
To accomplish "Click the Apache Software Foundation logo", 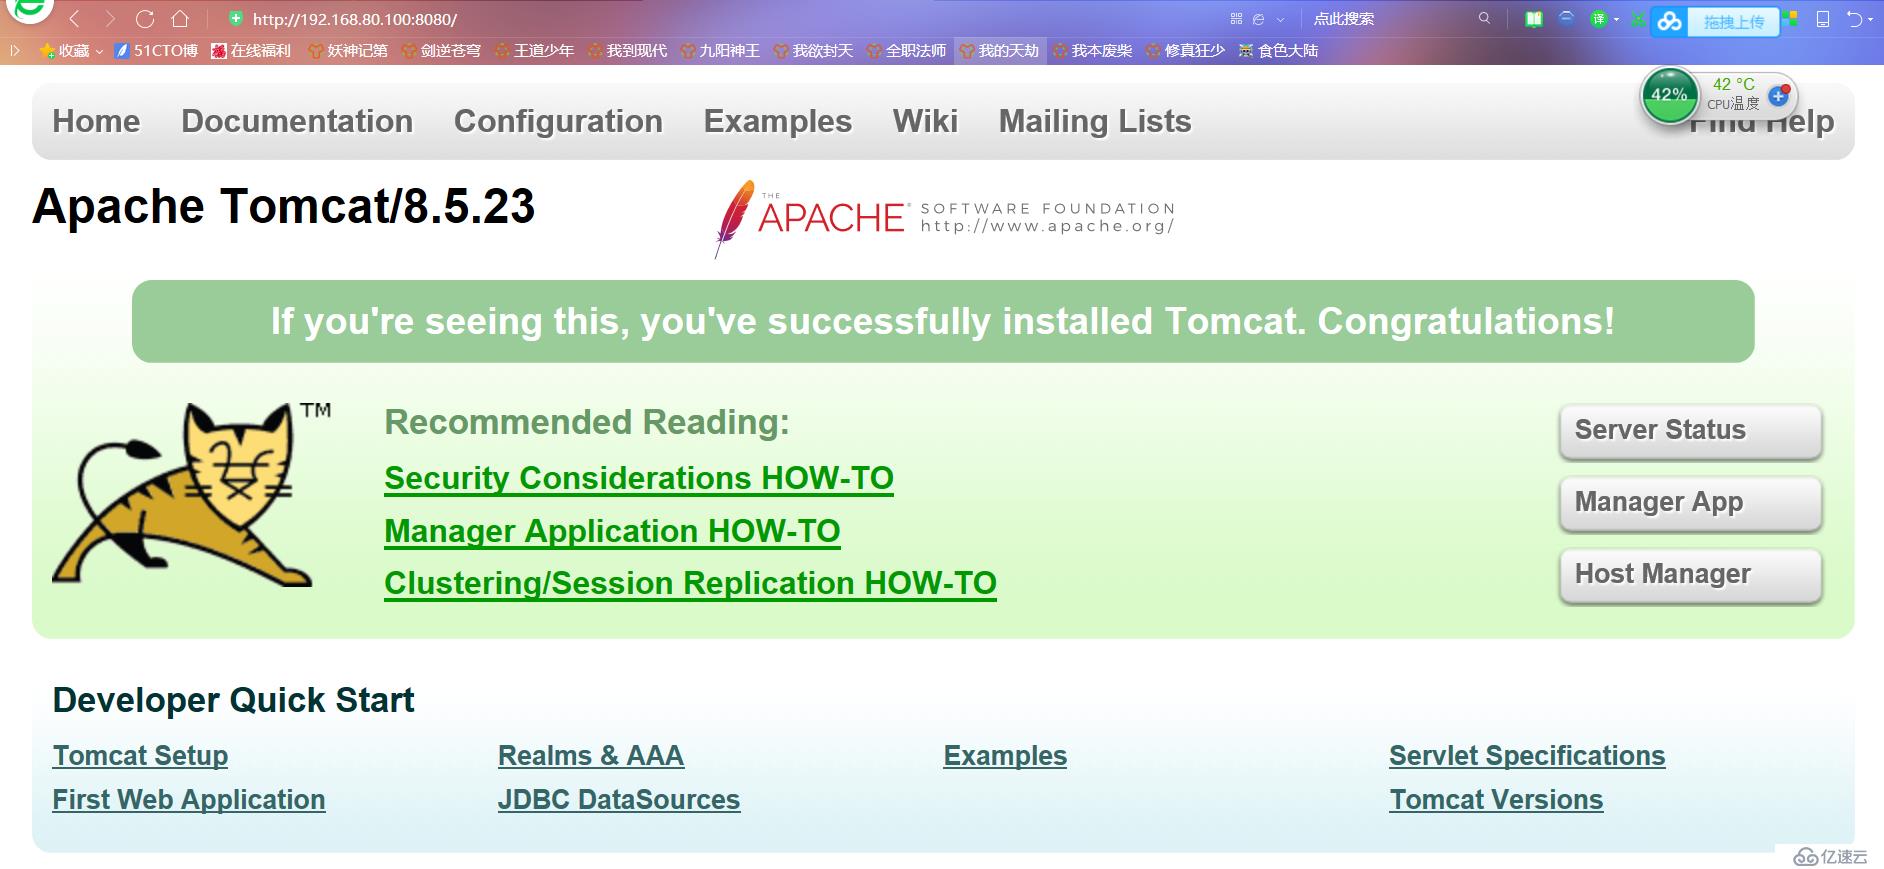I will tap(944, 218).
